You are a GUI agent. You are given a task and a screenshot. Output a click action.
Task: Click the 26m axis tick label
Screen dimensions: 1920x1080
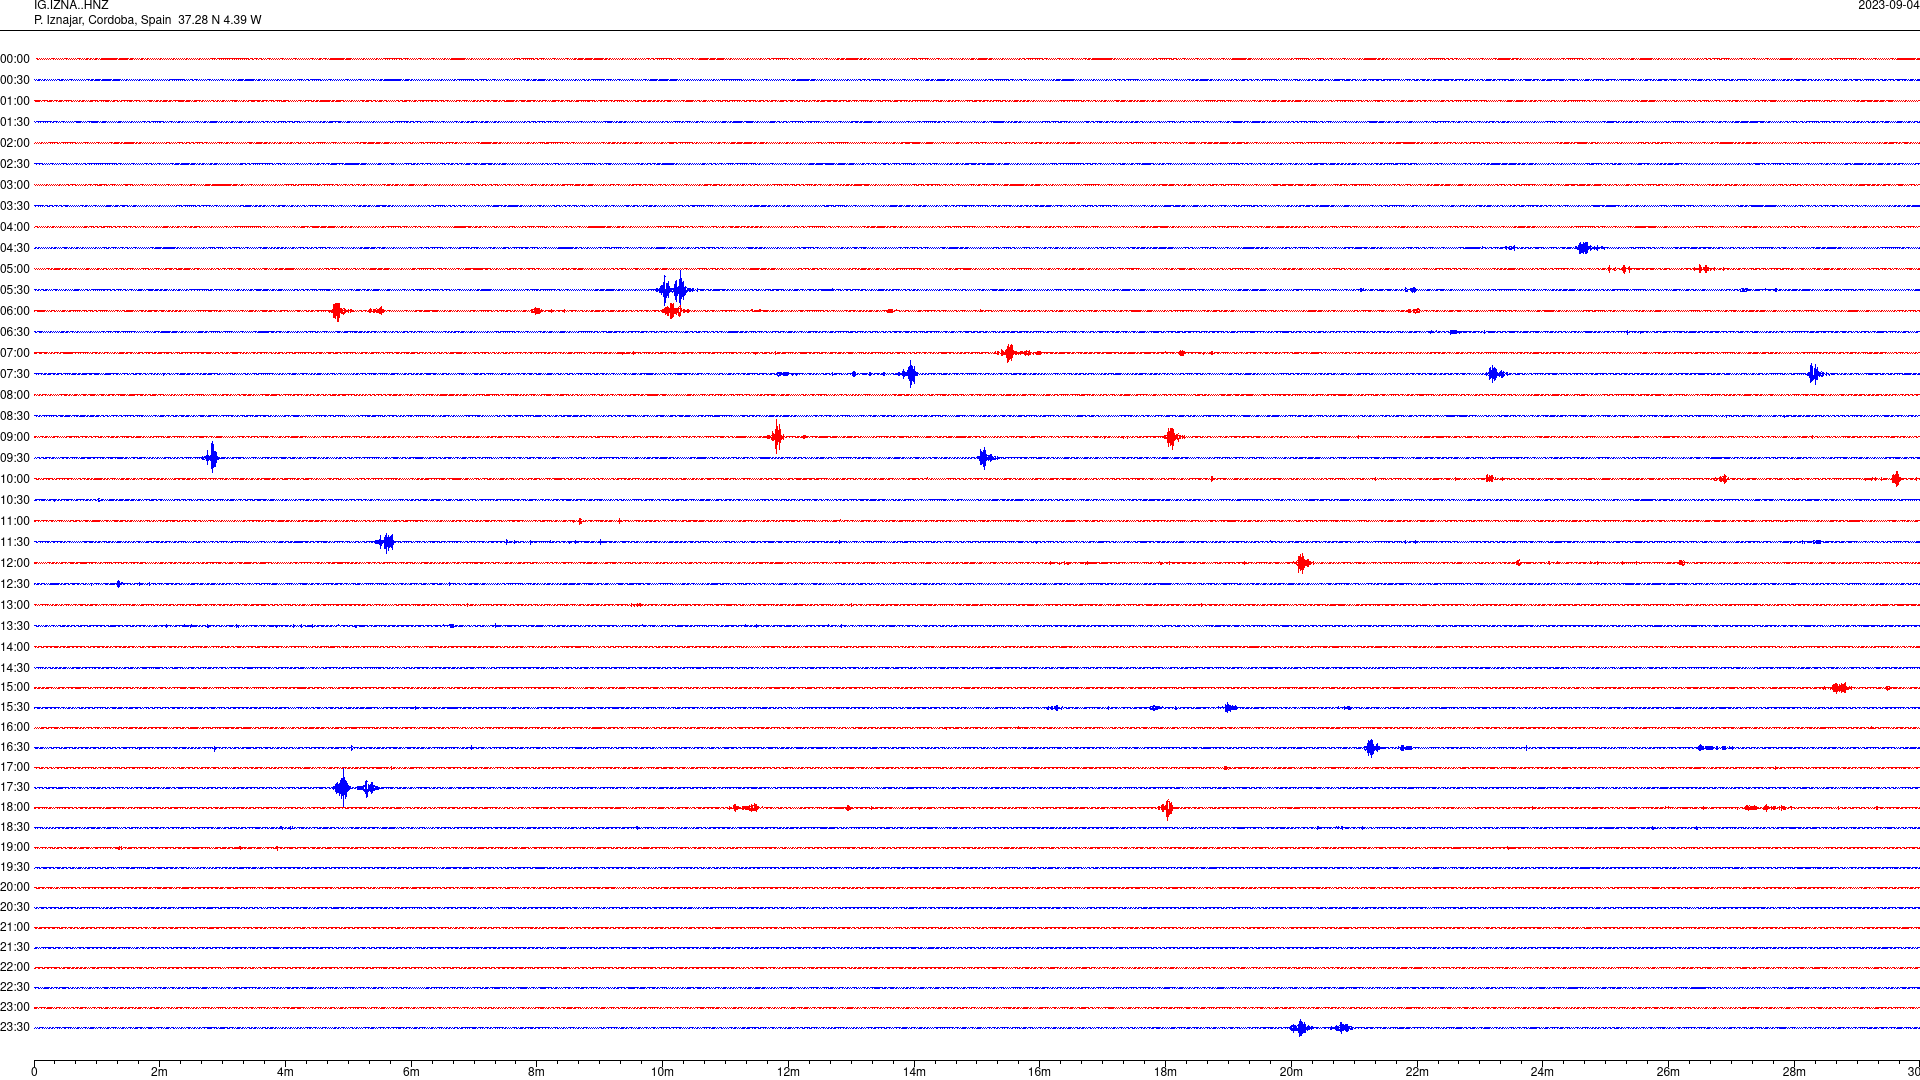click(x=1668, y=1072)
